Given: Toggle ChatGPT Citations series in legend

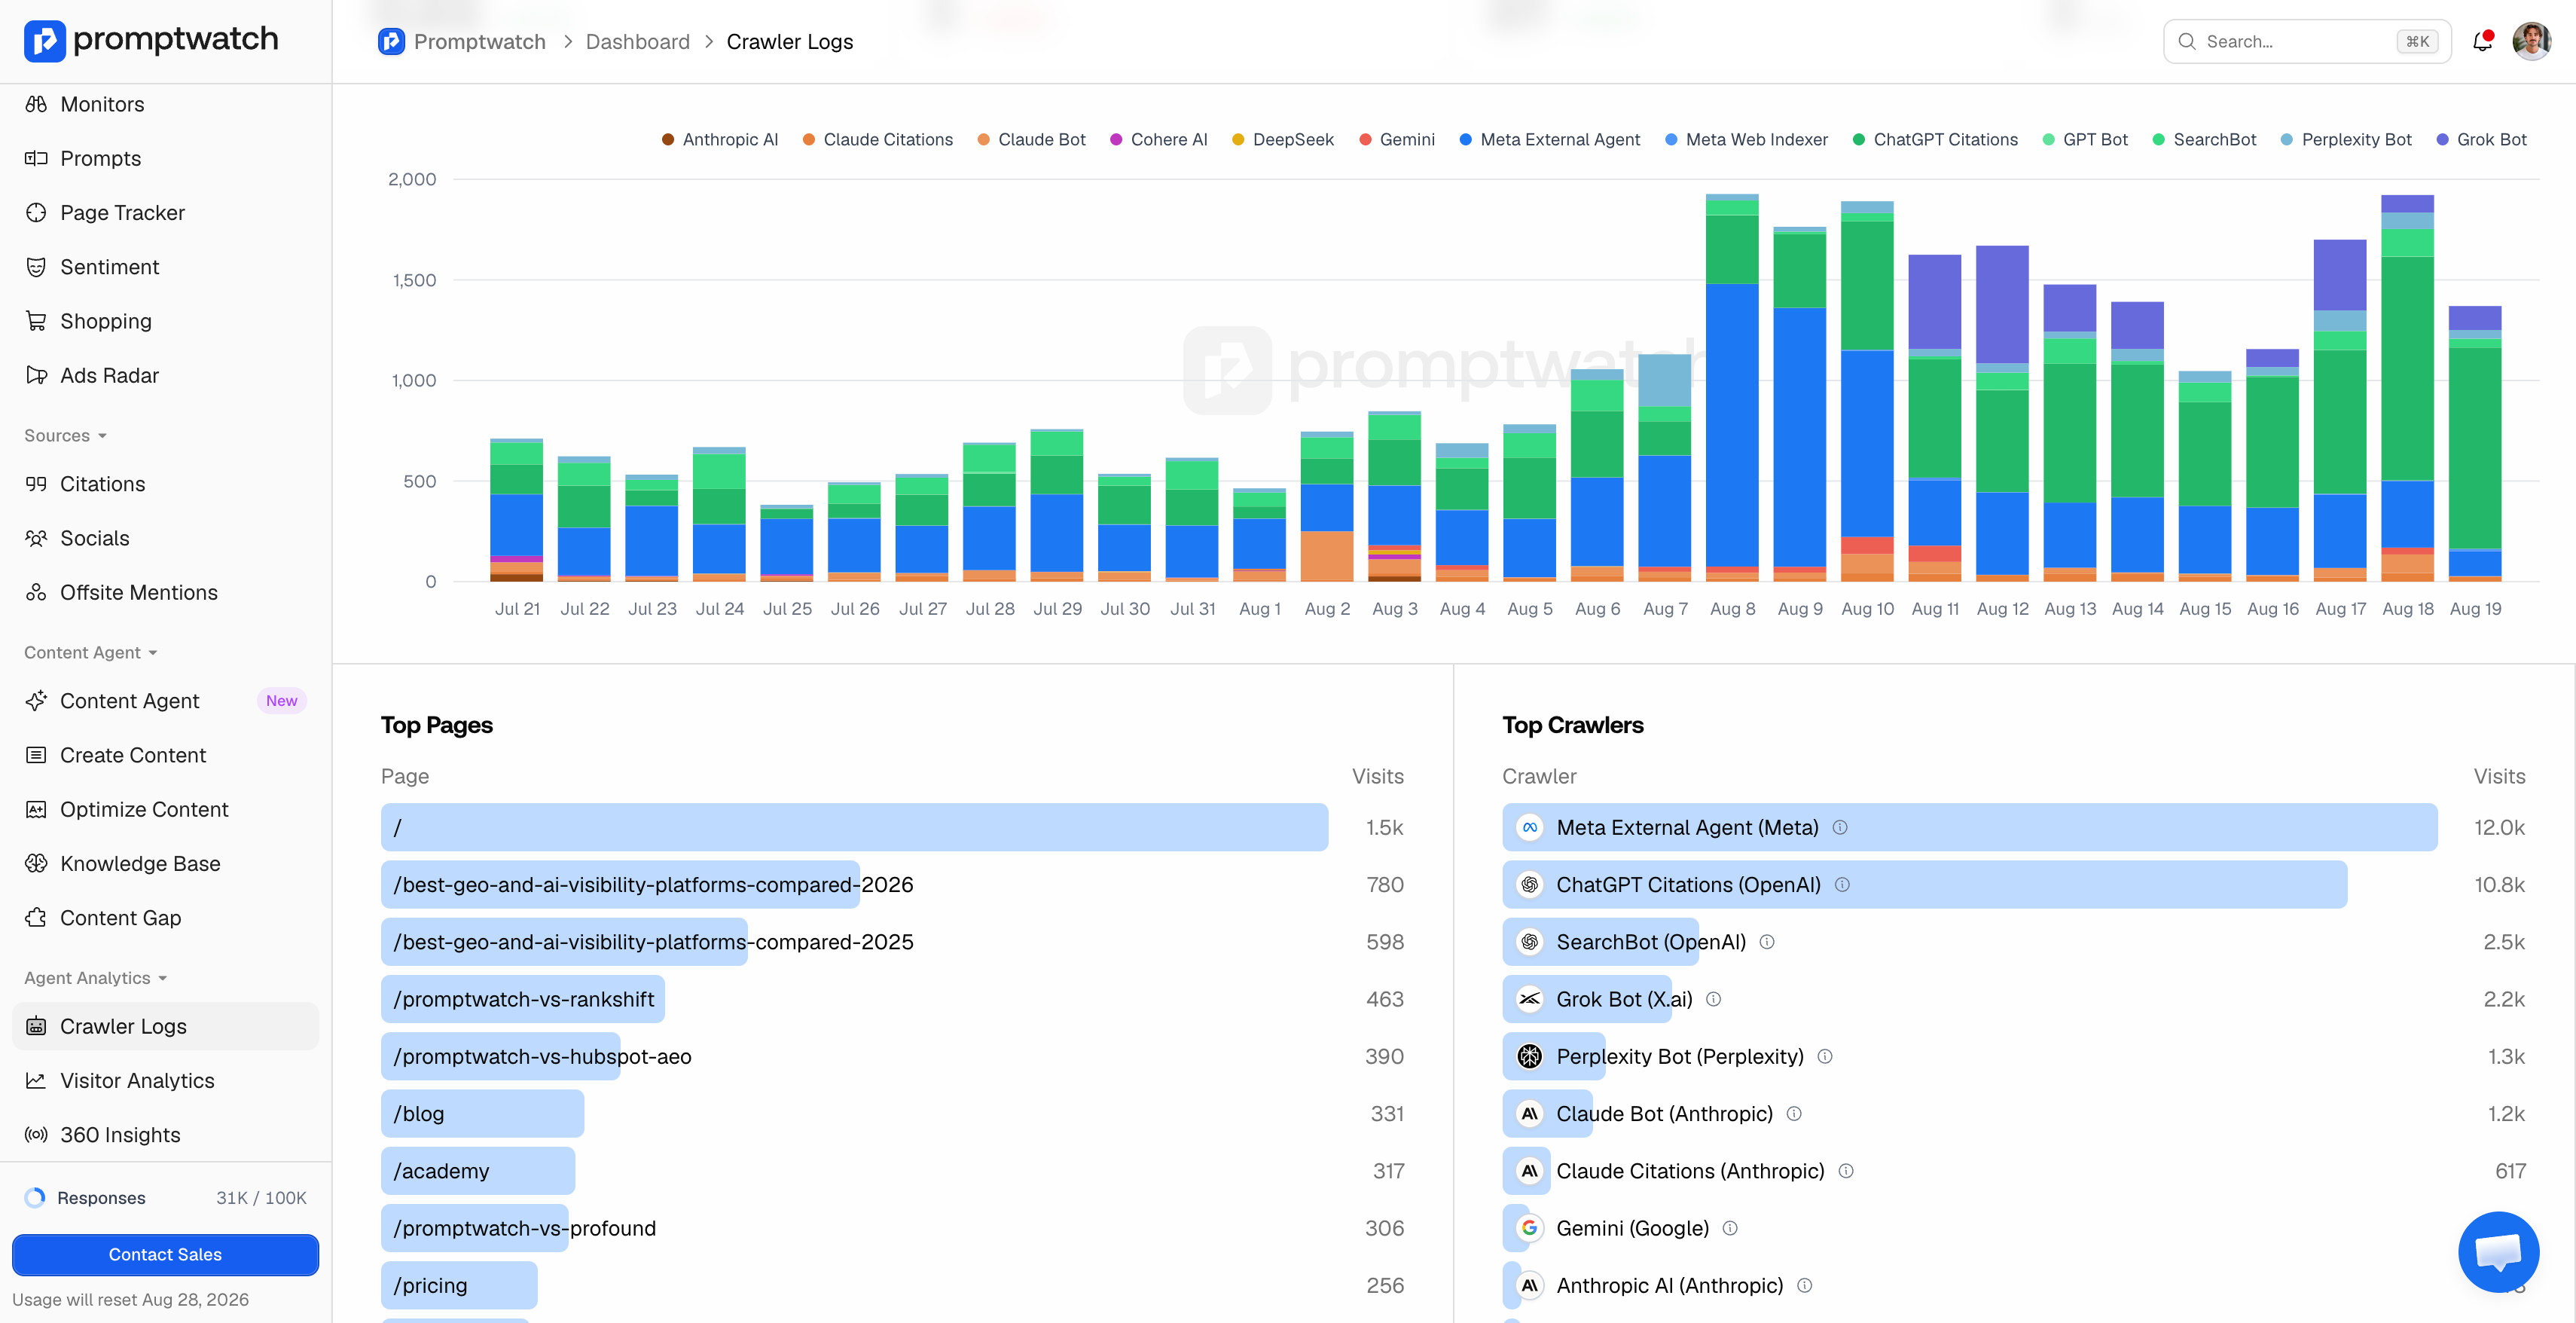Looking at the screenshot, I should [1935, 140].
